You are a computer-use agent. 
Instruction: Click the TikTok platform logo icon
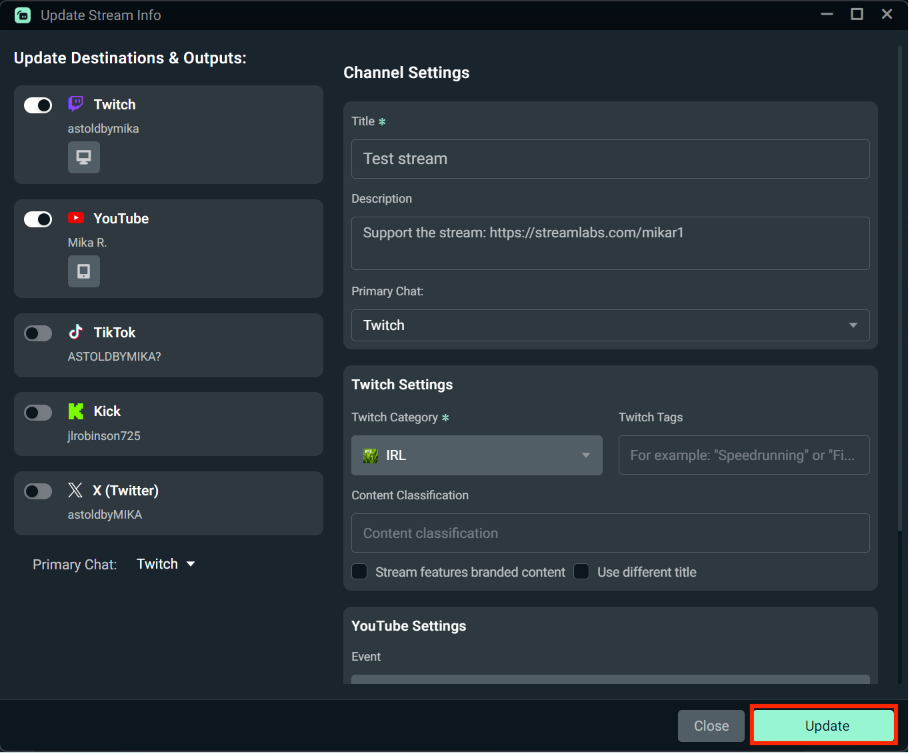tap(76, 332)
